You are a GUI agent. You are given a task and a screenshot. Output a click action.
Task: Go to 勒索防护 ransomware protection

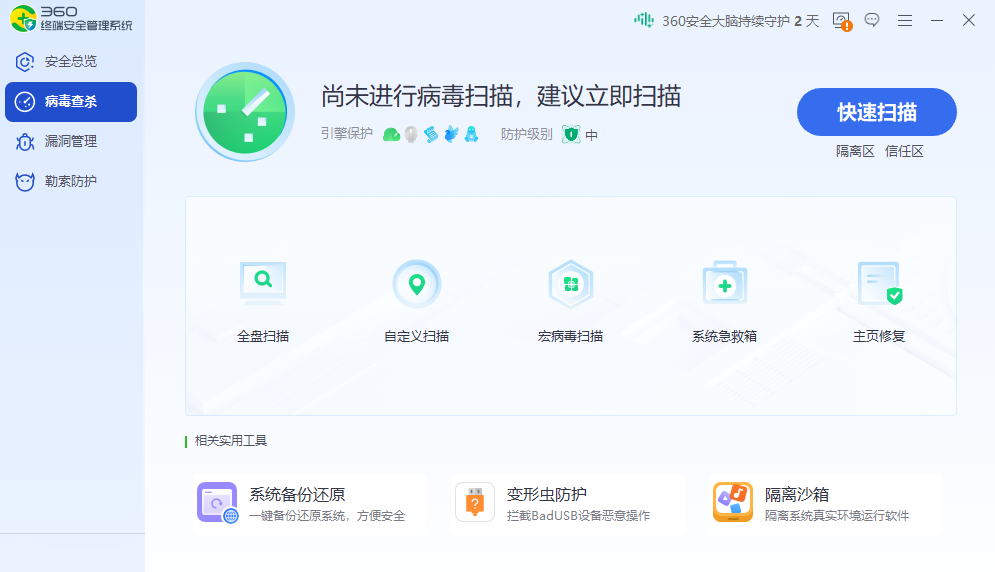[70, 181]
